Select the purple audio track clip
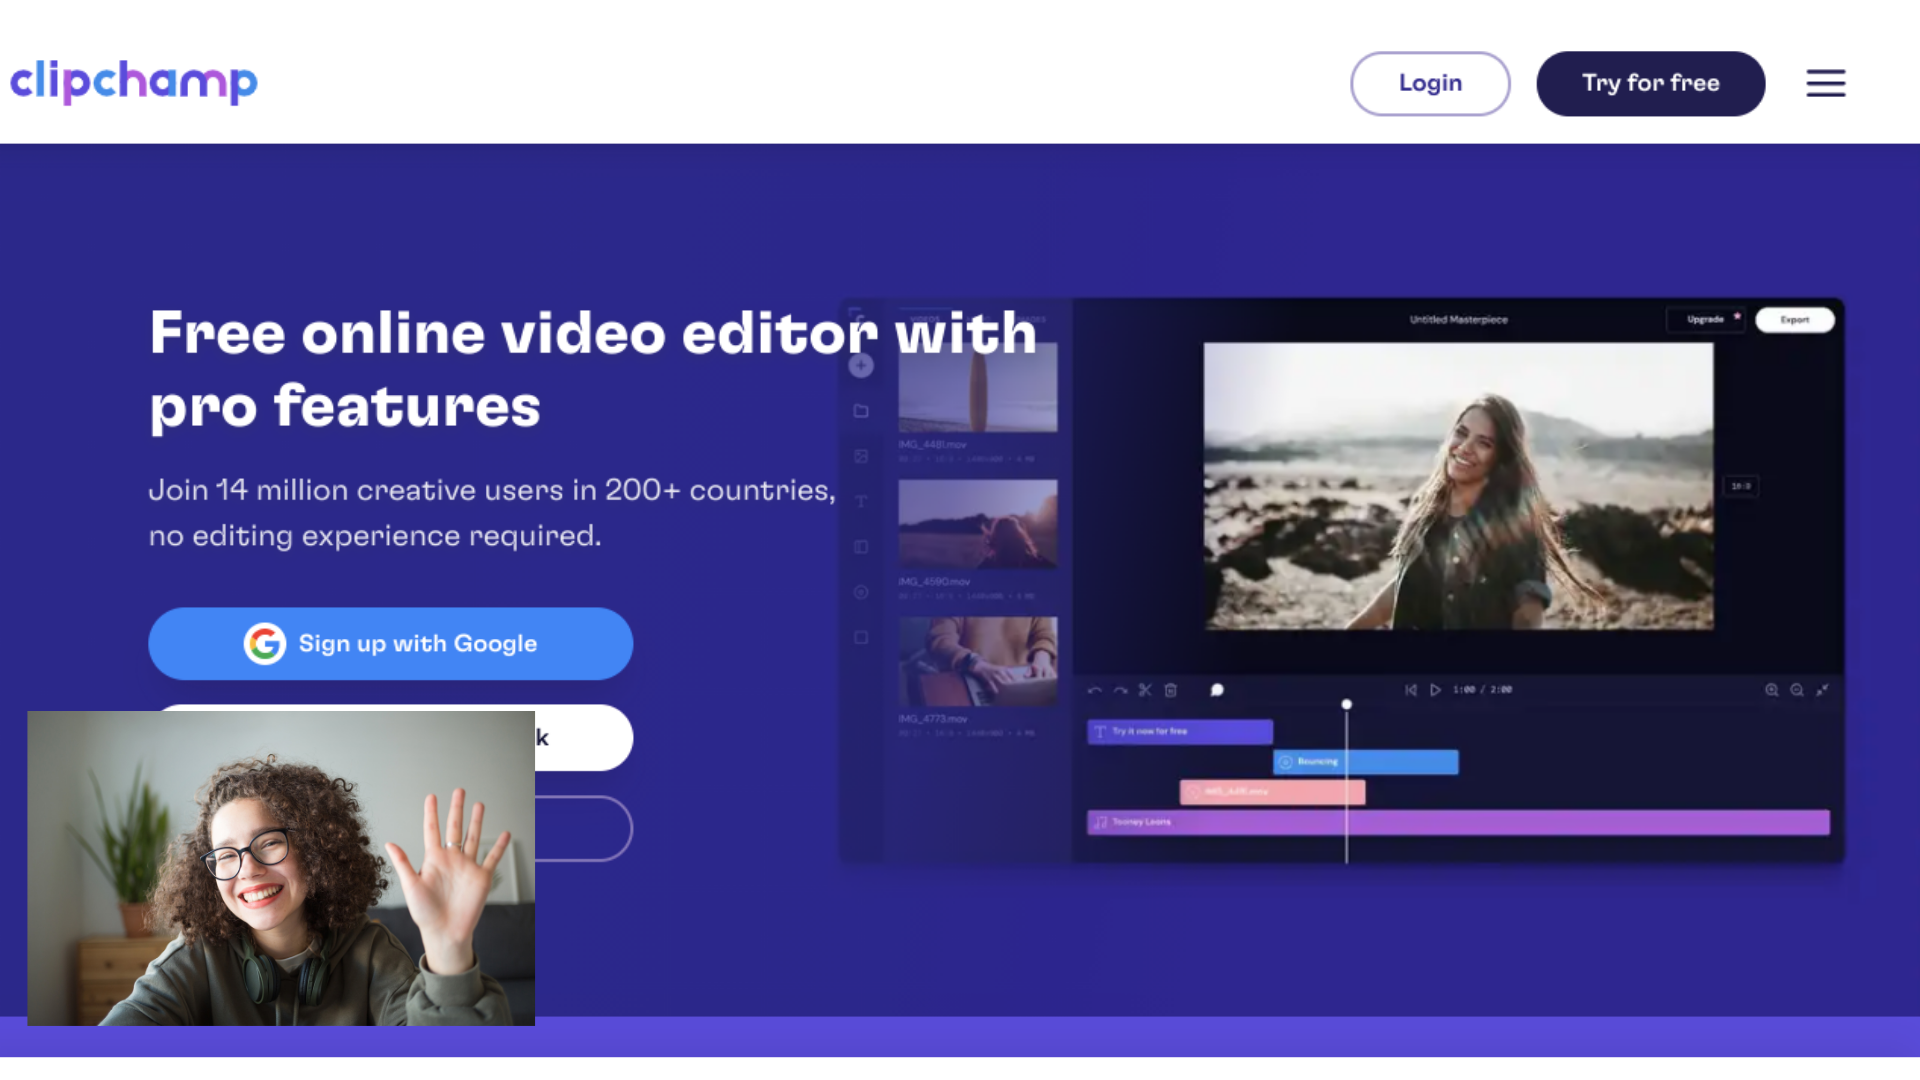 point(1550,822)
